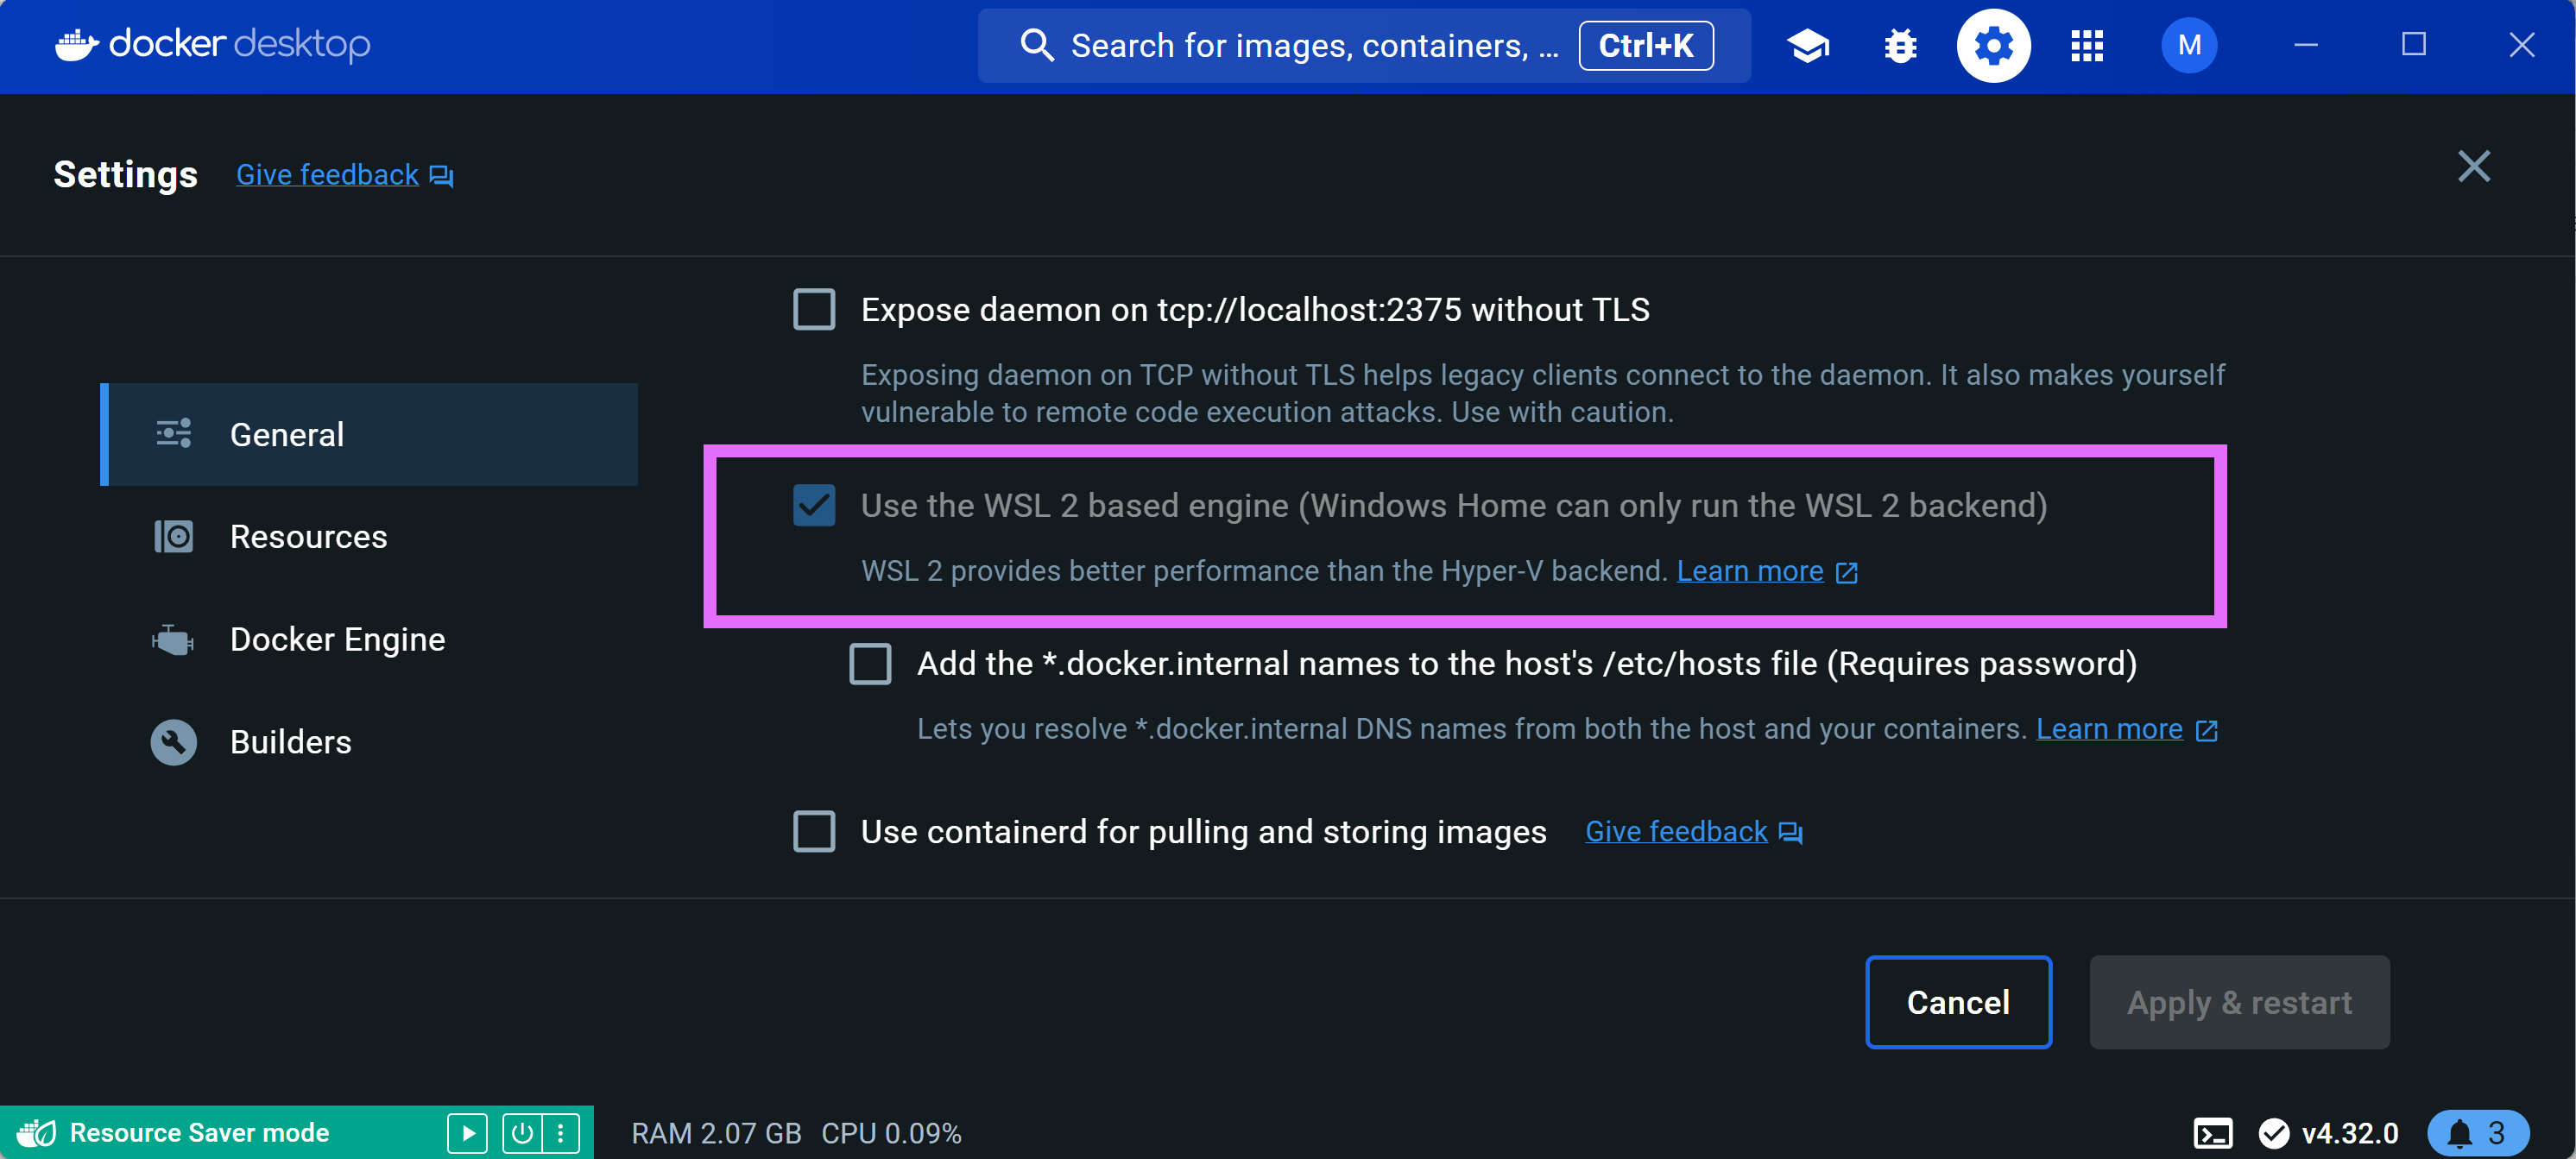
Task: Click the Builders wrench icon
Action: (174, 742)
